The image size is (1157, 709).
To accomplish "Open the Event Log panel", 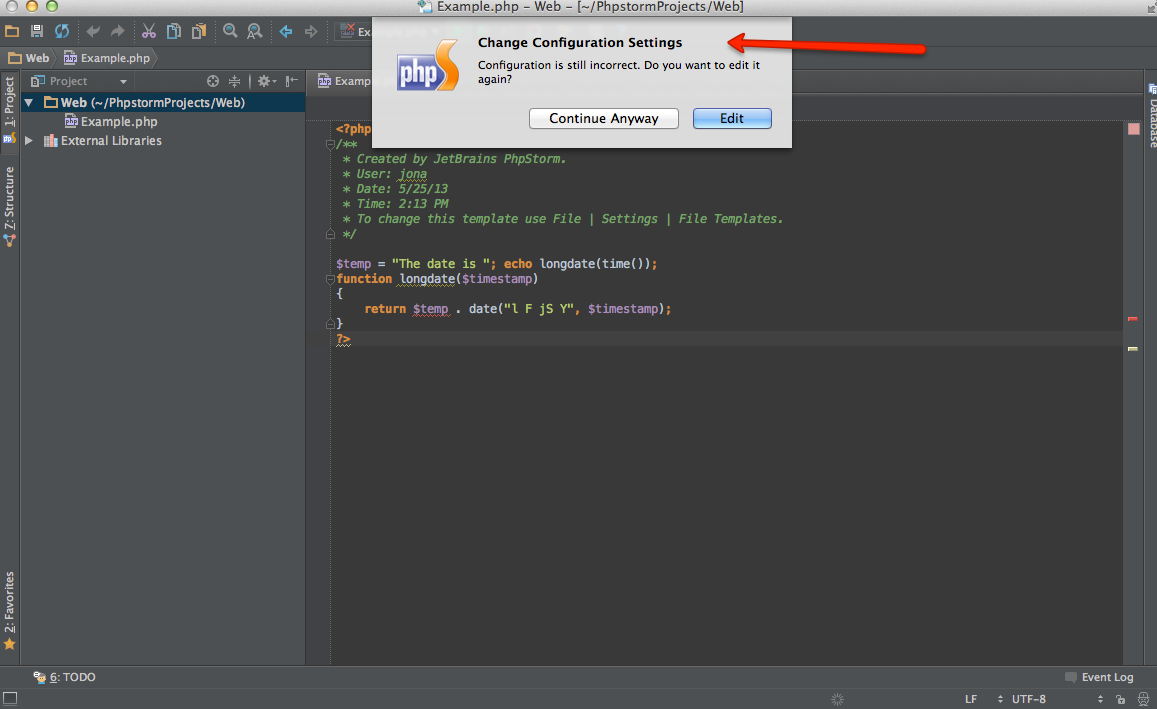I will tap(1099, 677).
